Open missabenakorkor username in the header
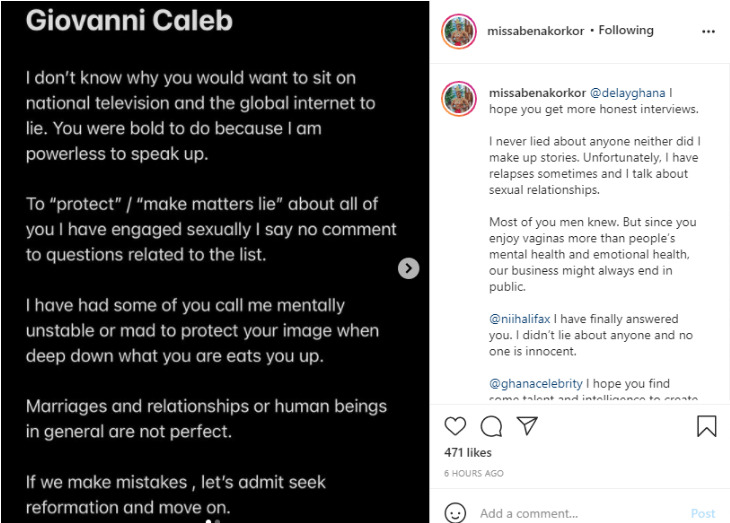This screenshot has height=523, width=730. [x=535, y=31]
